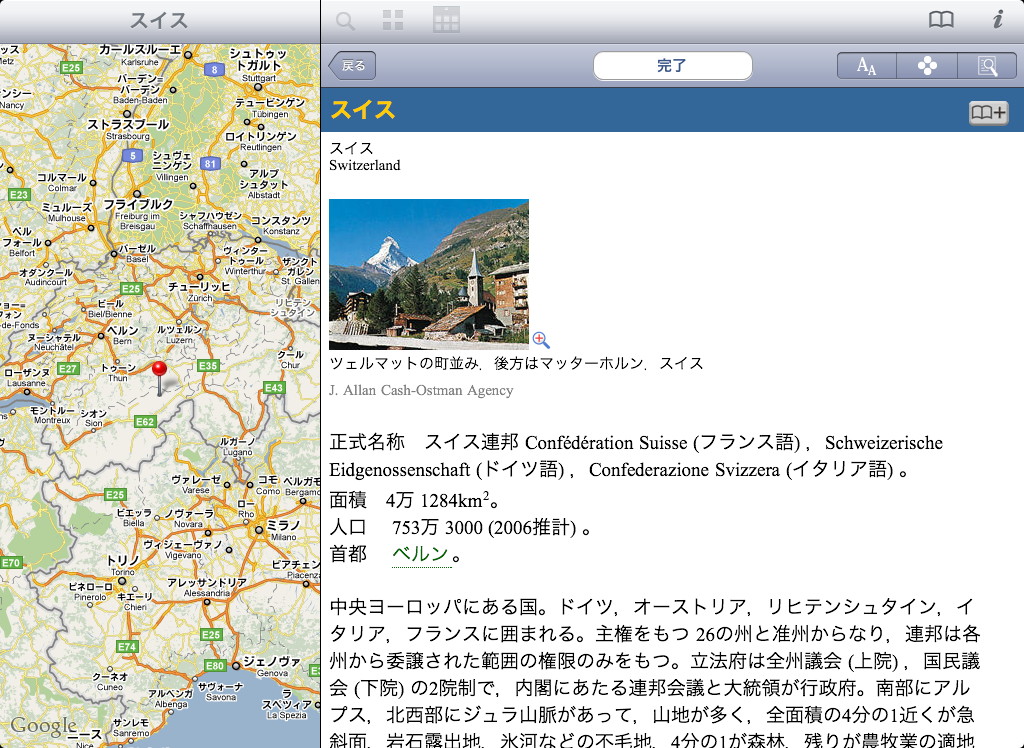Viewport: 1024px width, 748px height.
Task: Select the red pin on map
Action: point(159,370)
